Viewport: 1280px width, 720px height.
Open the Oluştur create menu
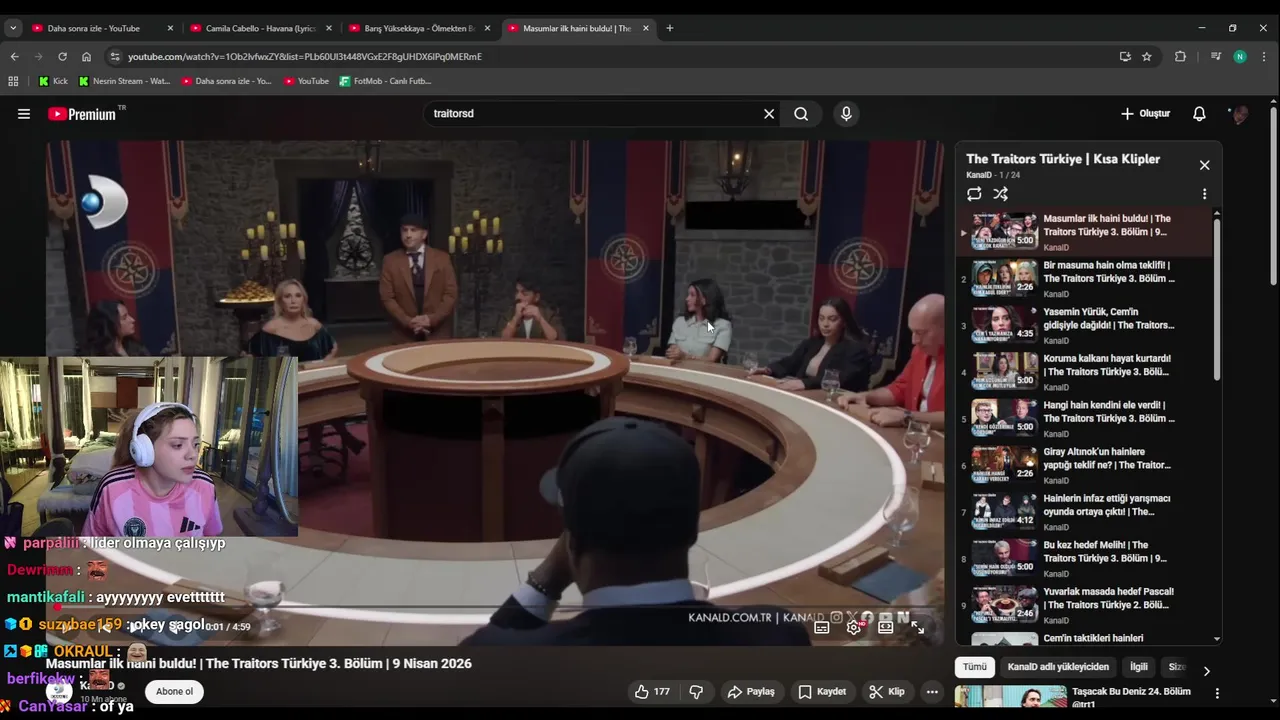tap(1145, 114)
